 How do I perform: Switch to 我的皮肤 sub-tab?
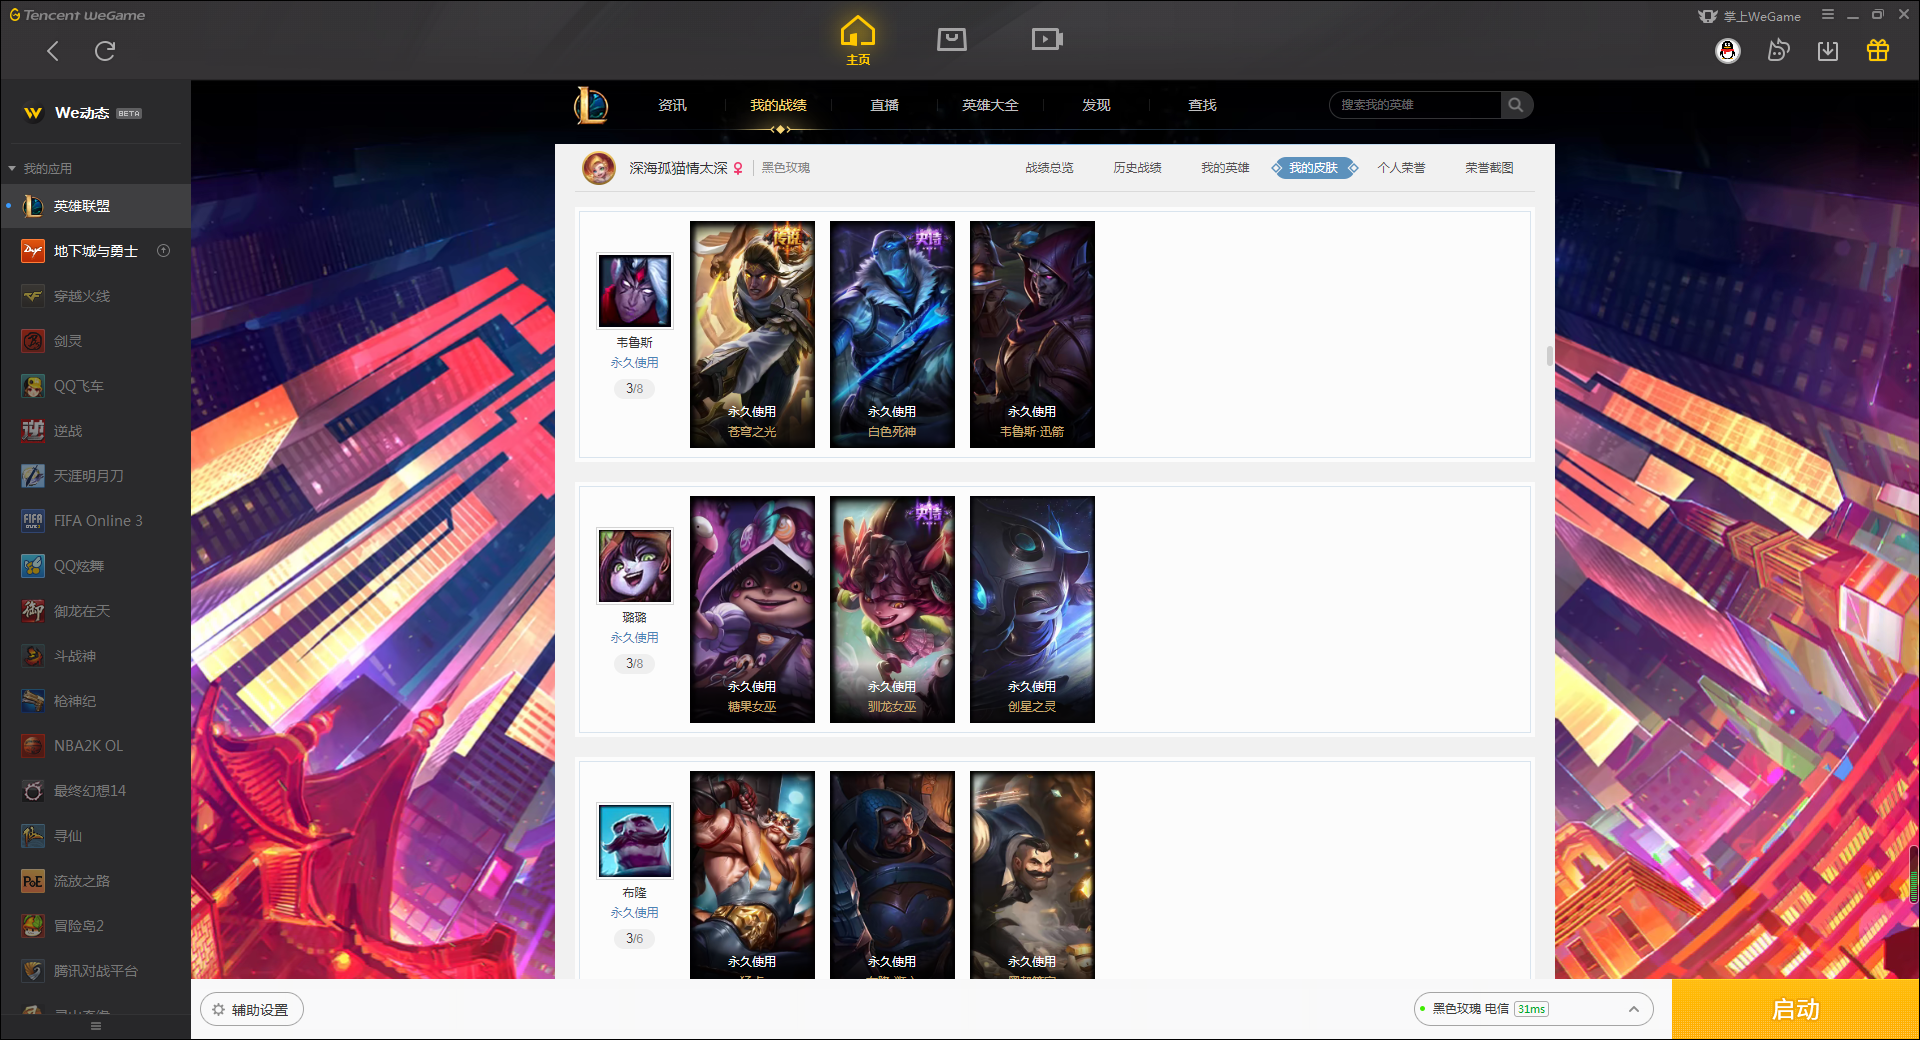(1314, 168)
